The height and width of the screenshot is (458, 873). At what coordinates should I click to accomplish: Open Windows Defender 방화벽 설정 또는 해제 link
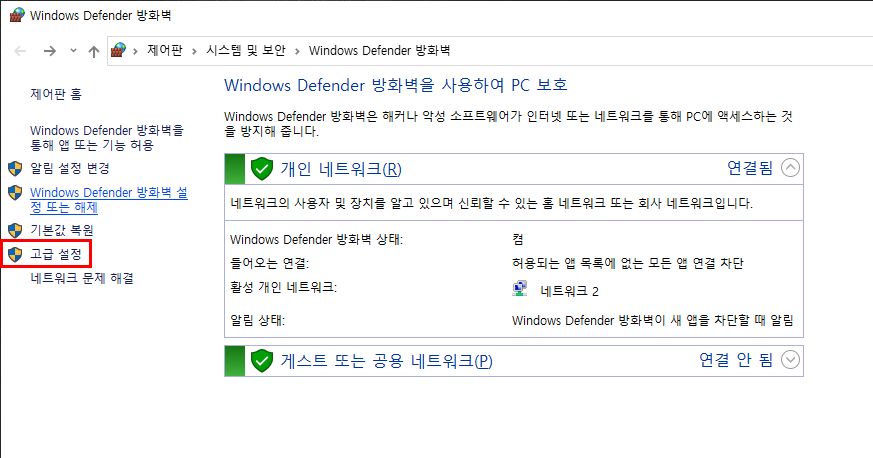(x=109, y=200)
